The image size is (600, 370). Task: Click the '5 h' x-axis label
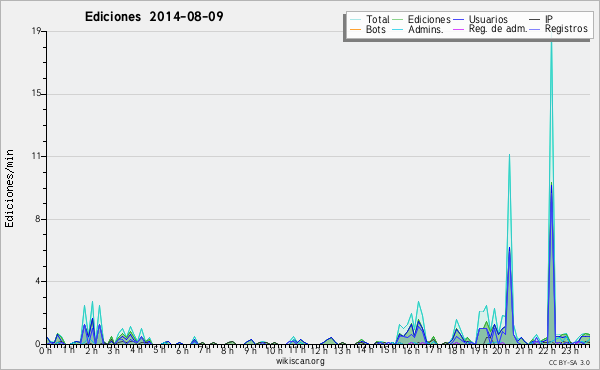coord(159,350)
